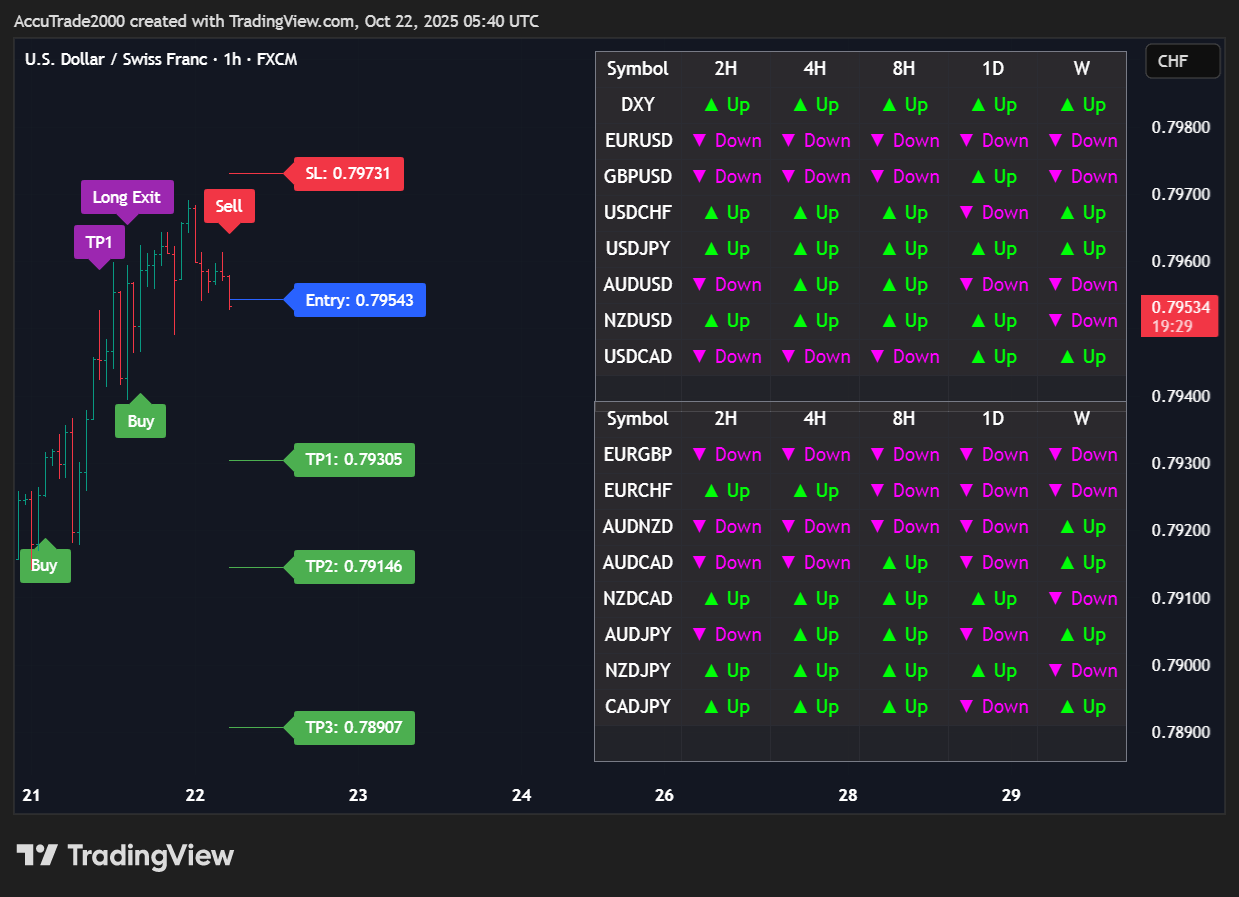Screen dimensions: 1239x897
Task: Click DXY 2H Up arrow cell
Action: (x=726, y=105)
